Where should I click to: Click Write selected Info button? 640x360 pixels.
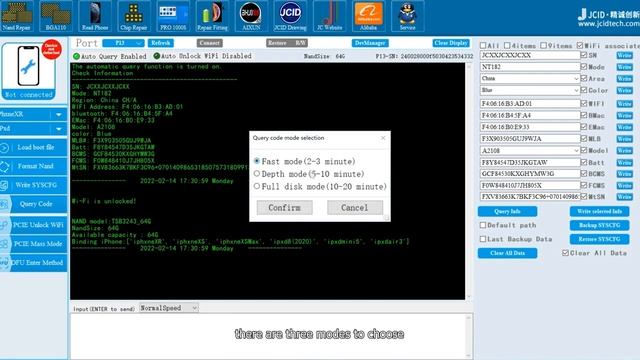[x=599, y=211]
